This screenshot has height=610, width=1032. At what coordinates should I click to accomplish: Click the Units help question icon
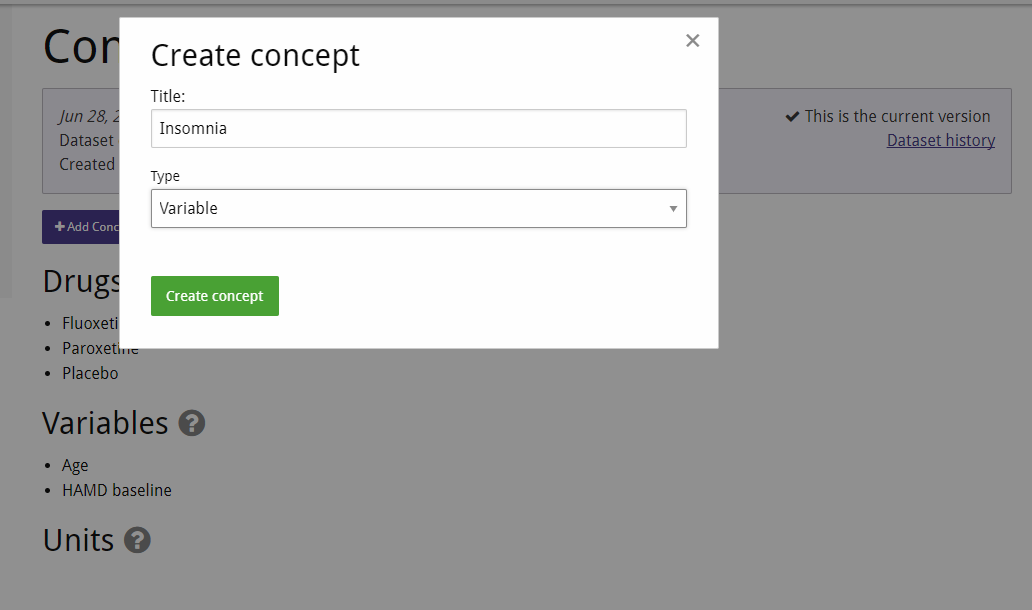pyautogui.click(x=138, y=540)
